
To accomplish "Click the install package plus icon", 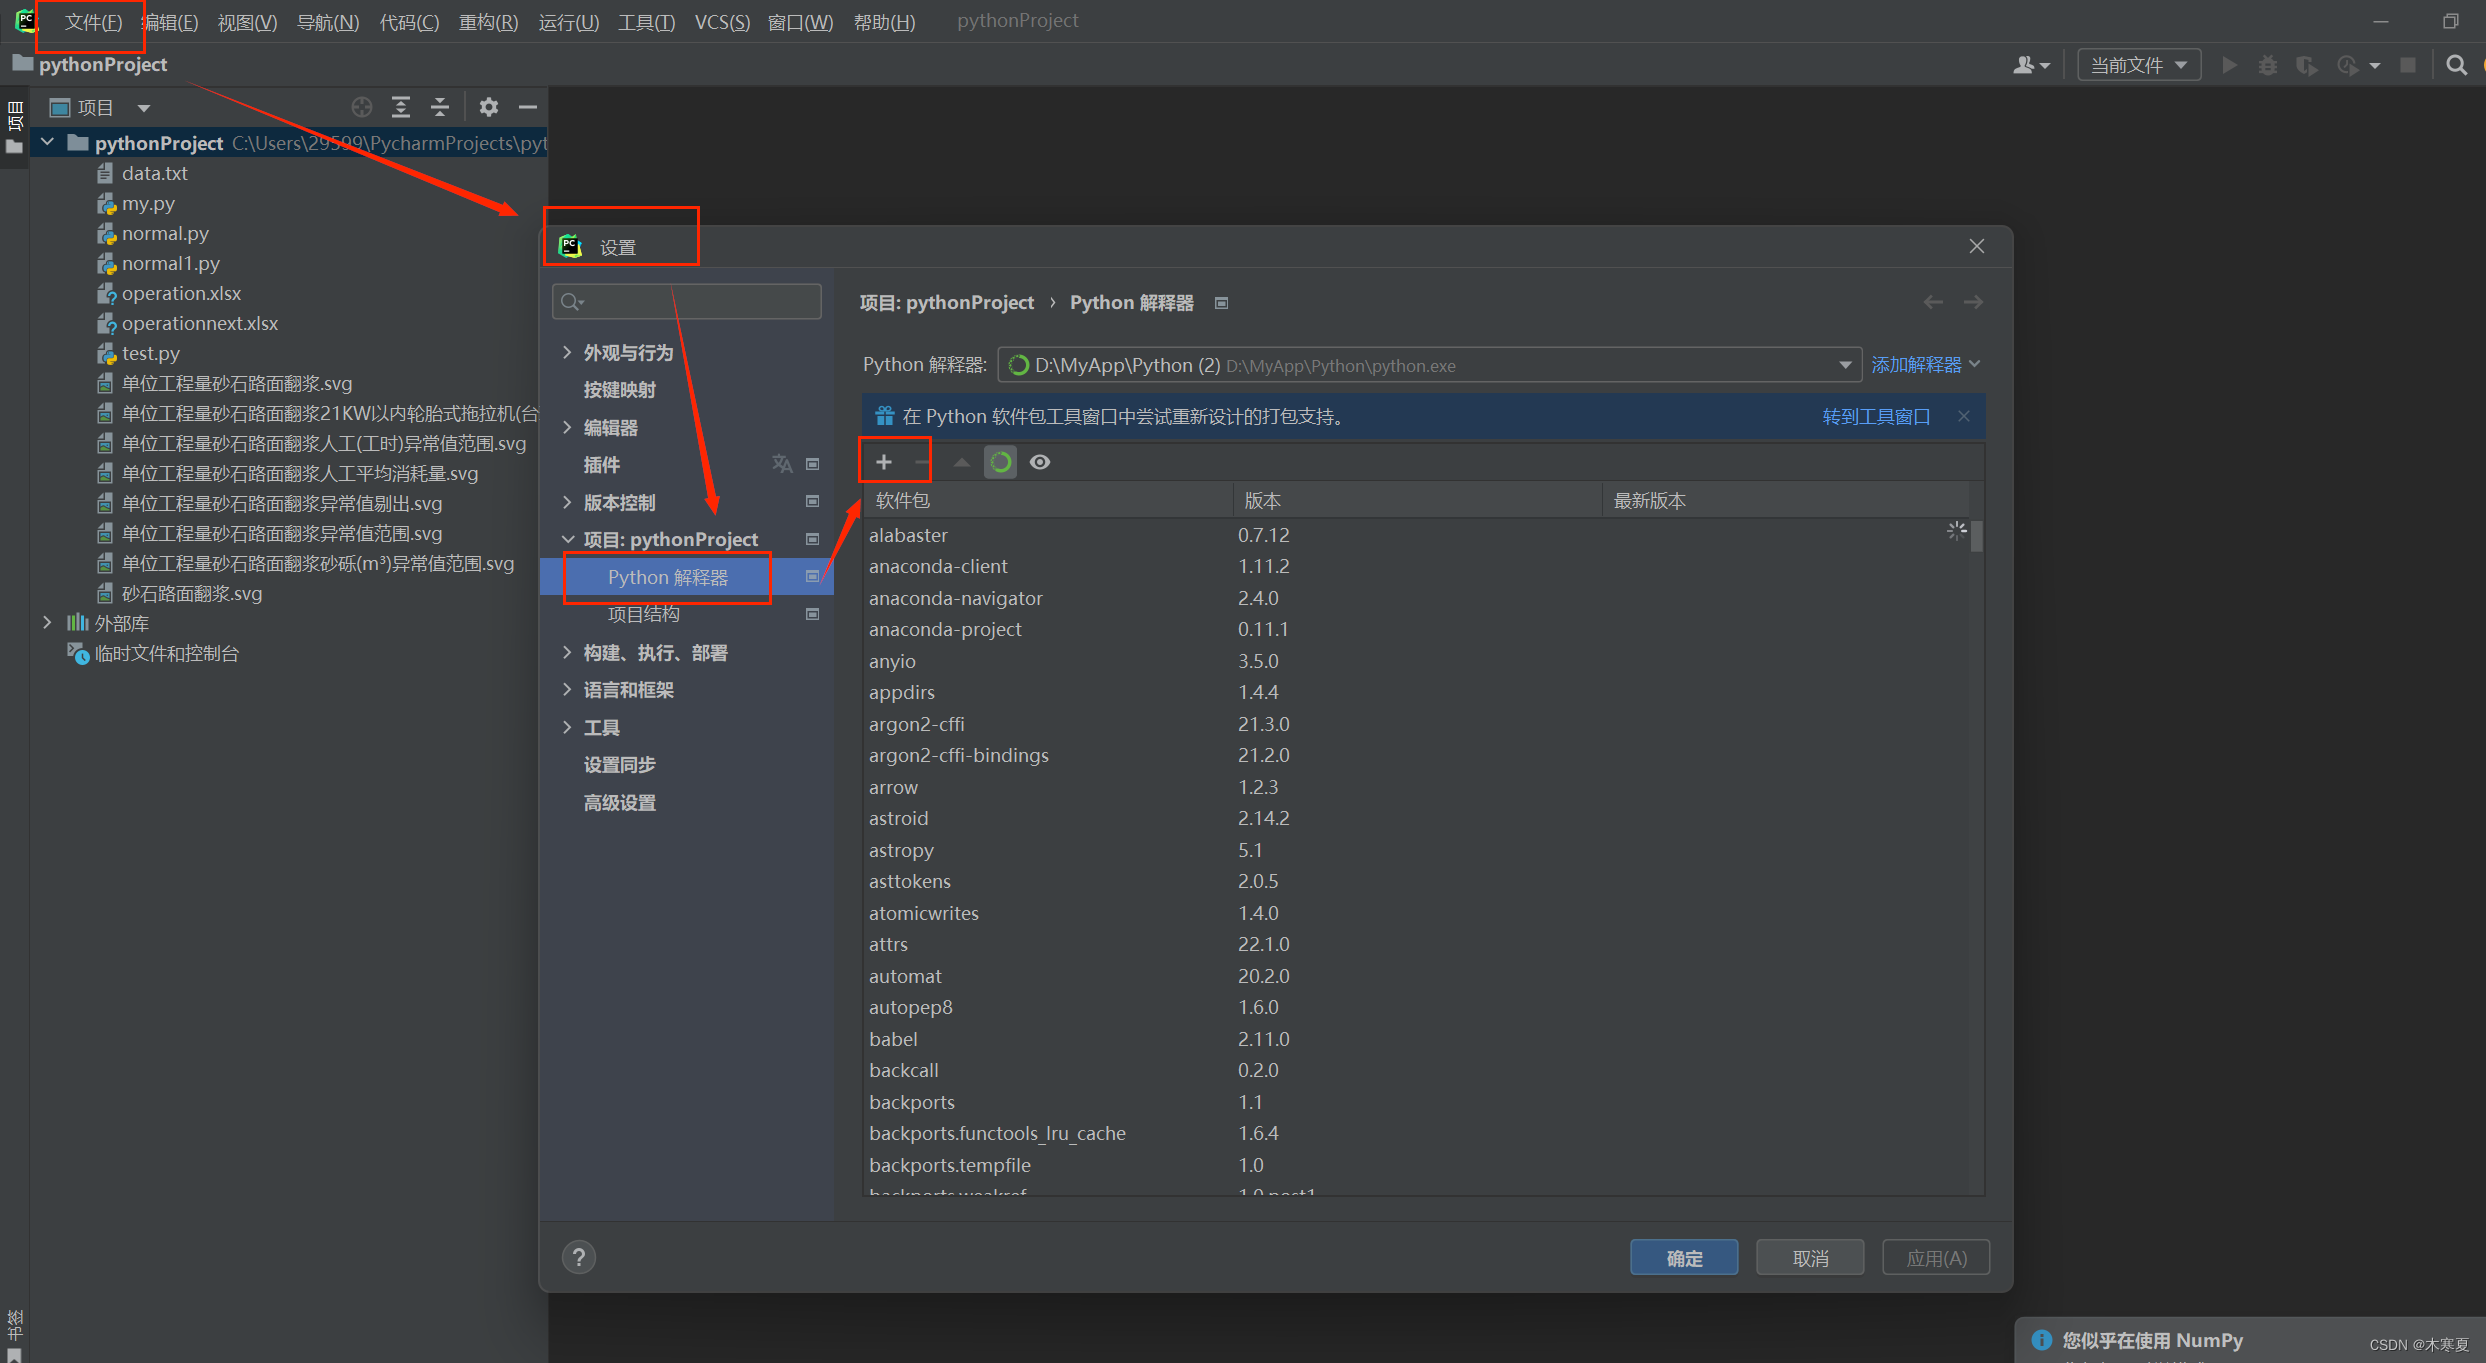I will [x=883, y=462].
